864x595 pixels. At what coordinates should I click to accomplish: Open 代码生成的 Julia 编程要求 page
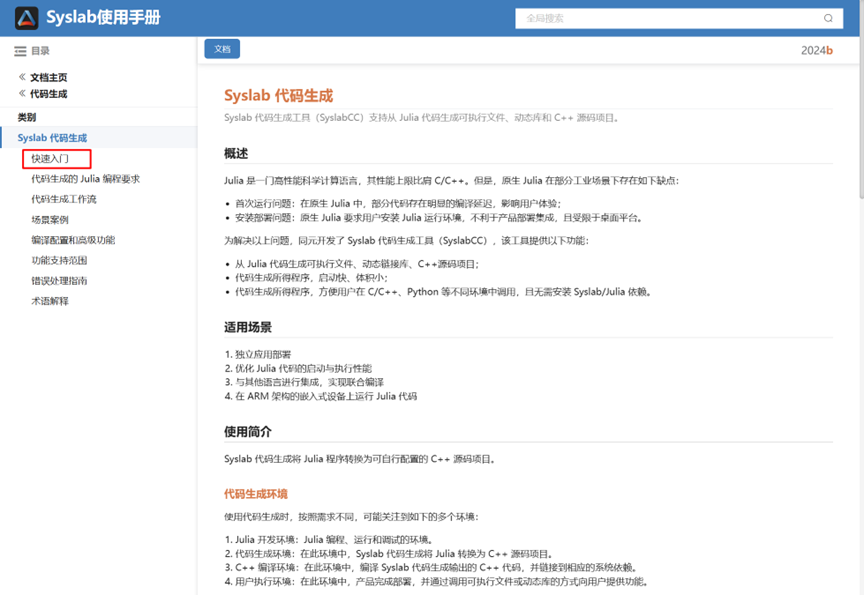click(x=85, y=179)
